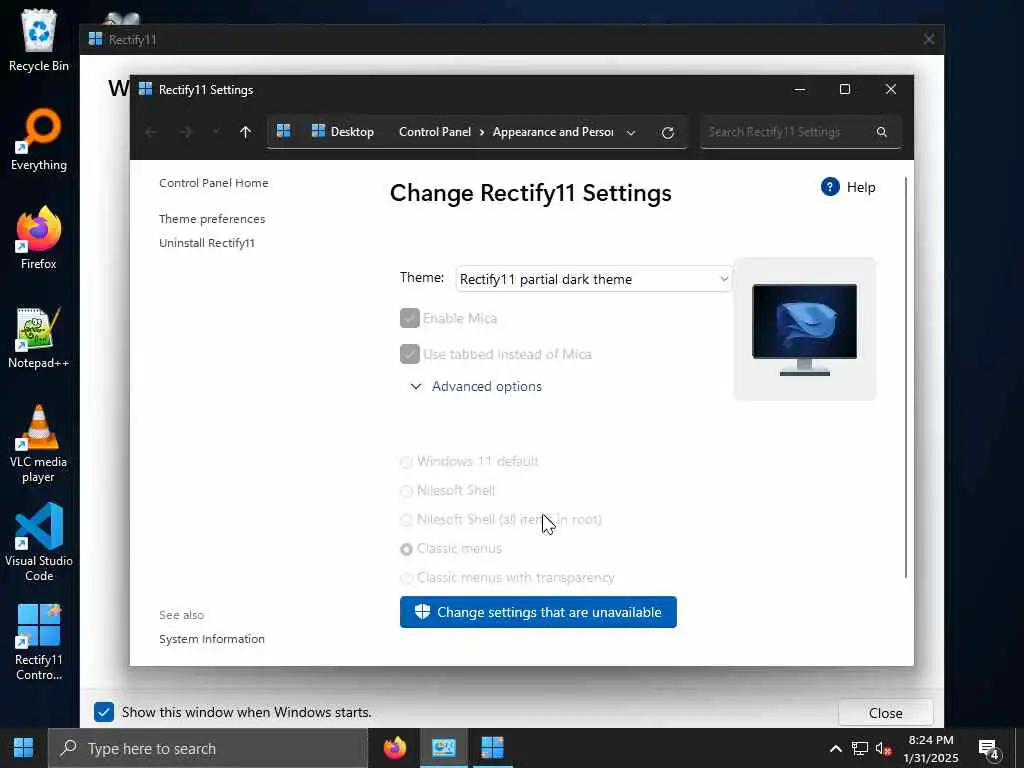Open the network icon in the system tray

[859, 748]
